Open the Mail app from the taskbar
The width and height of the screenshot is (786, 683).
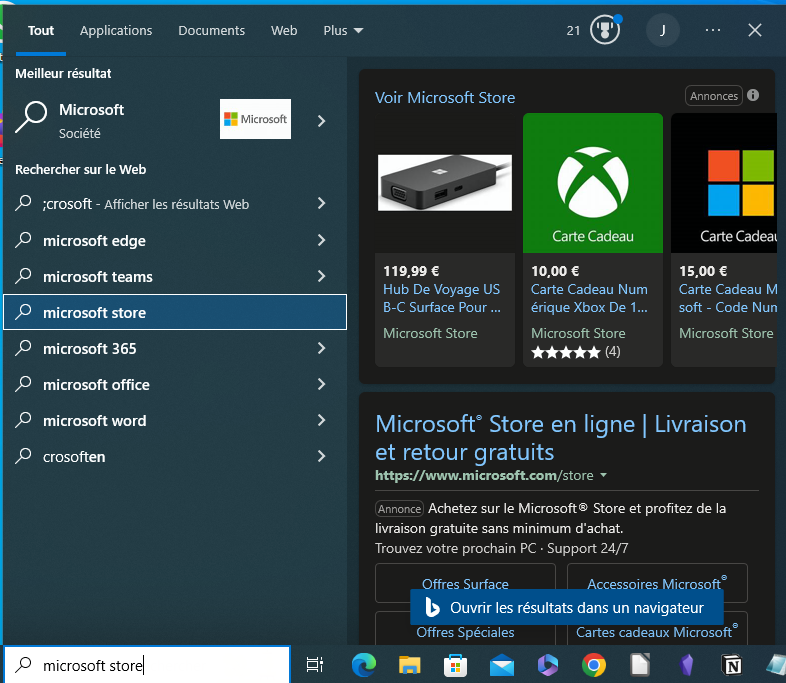(502, 665)
